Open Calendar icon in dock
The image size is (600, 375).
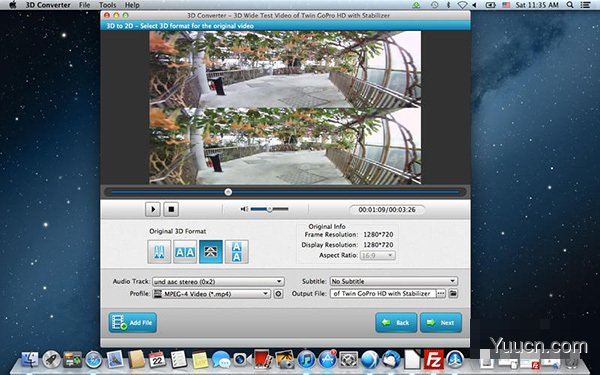pos(157,359)
